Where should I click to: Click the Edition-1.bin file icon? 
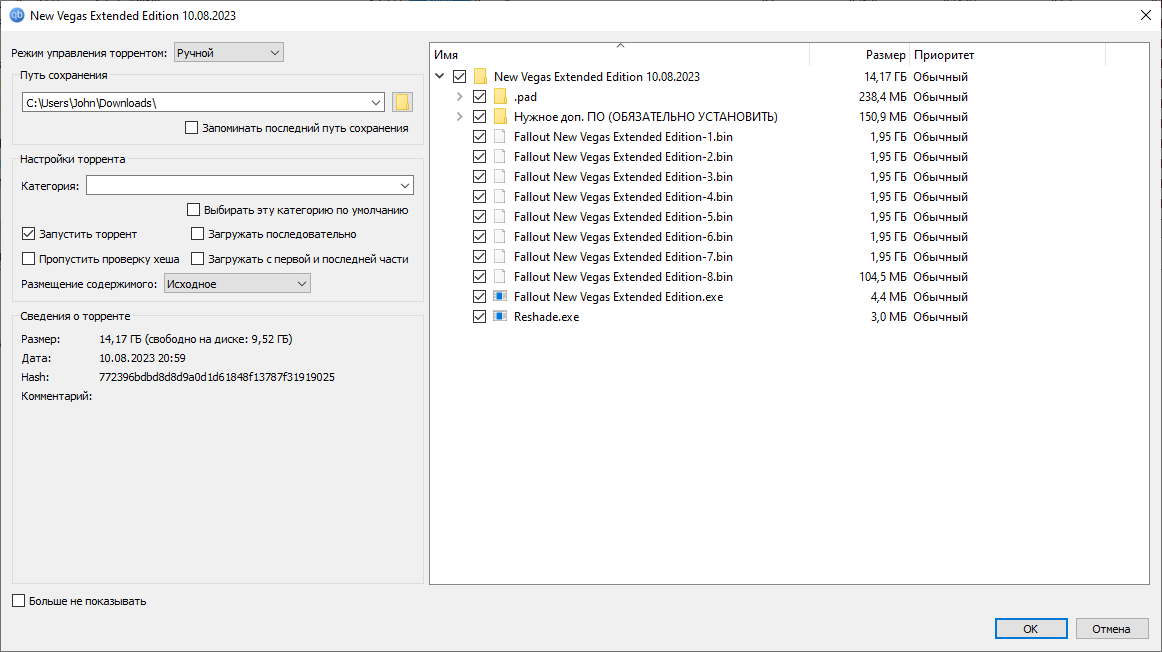500,136
